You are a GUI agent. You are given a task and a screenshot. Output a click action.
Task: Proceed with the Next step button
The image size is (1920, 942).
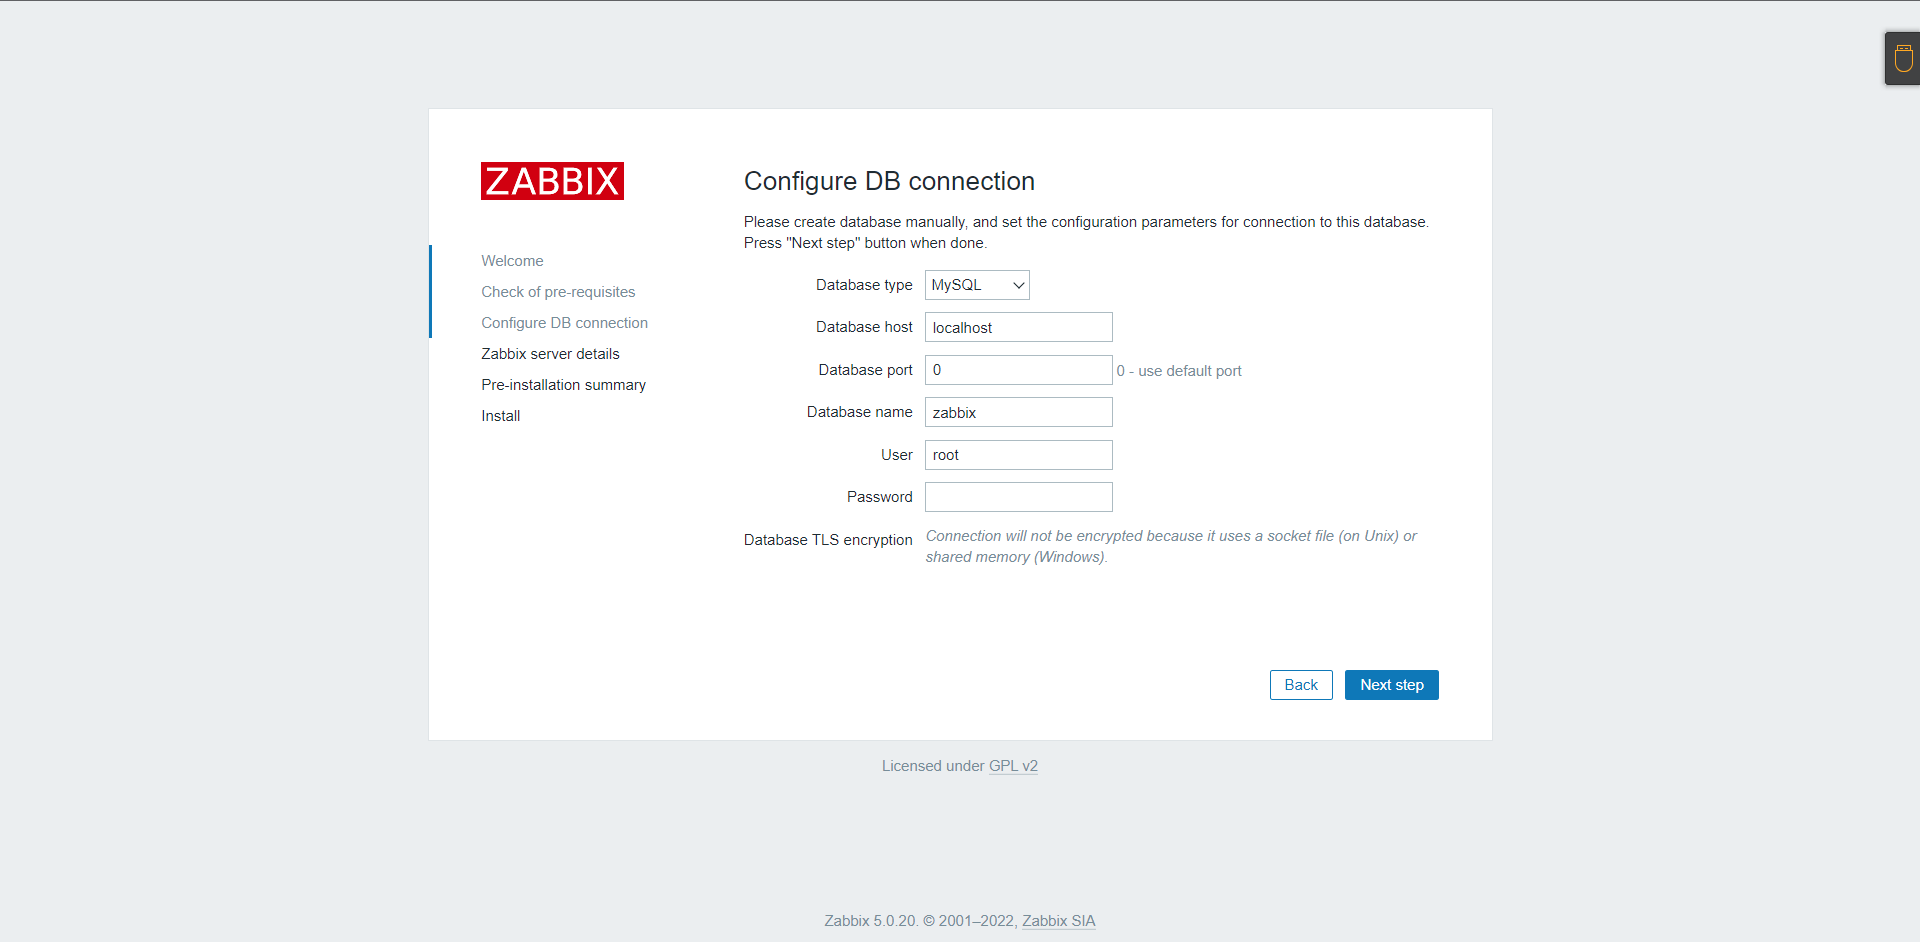coord(1391,685)
